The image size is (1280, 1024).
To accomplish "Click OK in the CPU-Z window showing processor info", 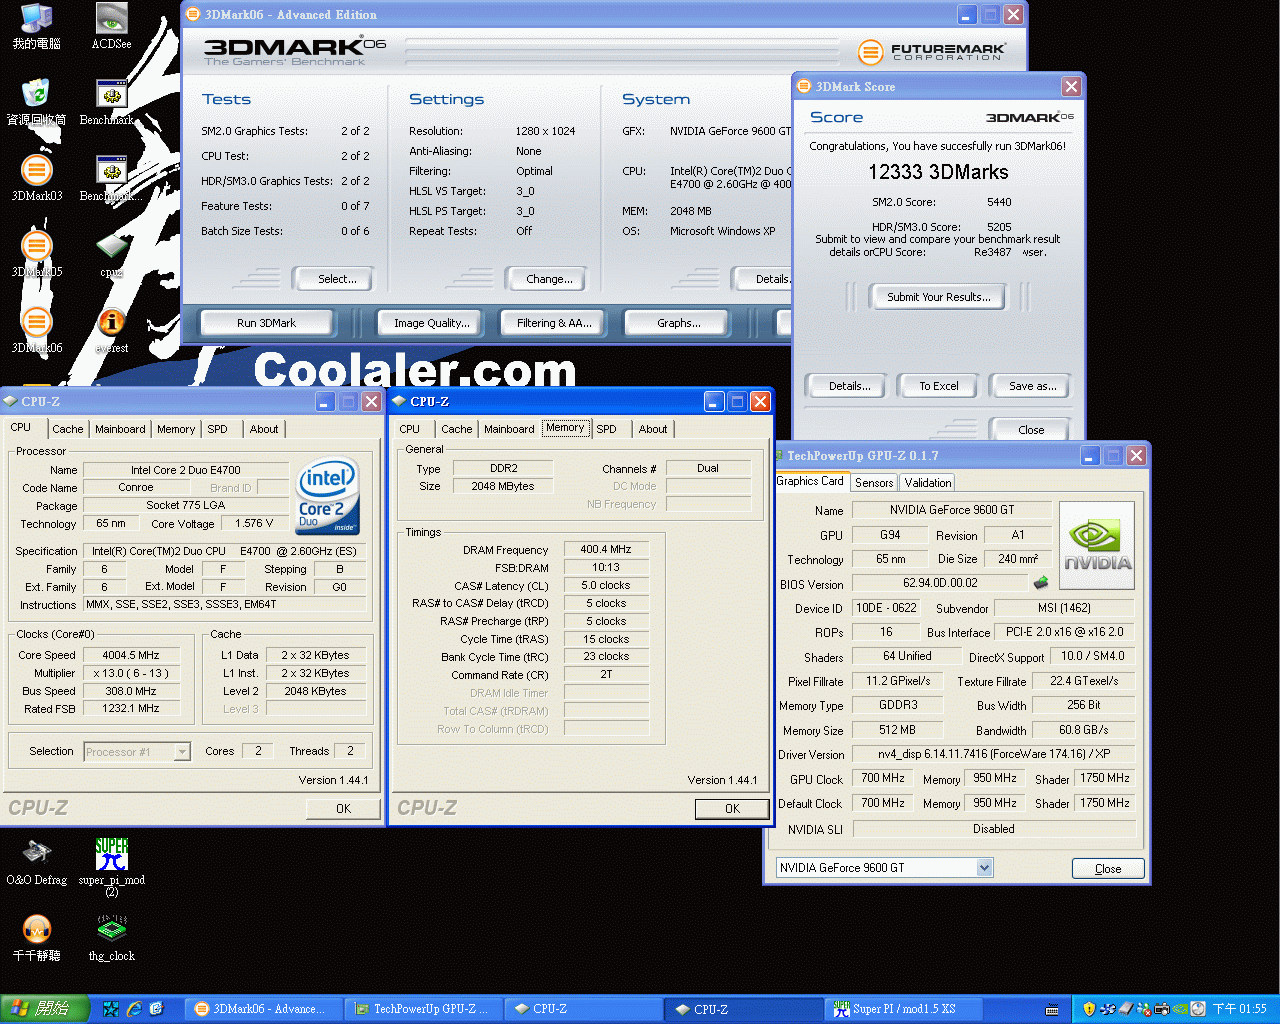I will pos(343,809).
